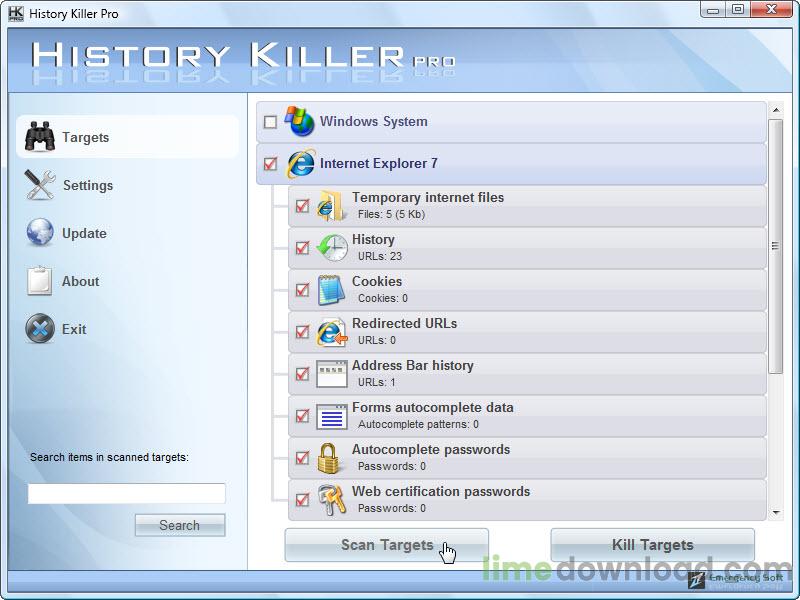800x600 pixels.
Task: Click the Cookies notepad icon
Action: (x=331, y=290)
